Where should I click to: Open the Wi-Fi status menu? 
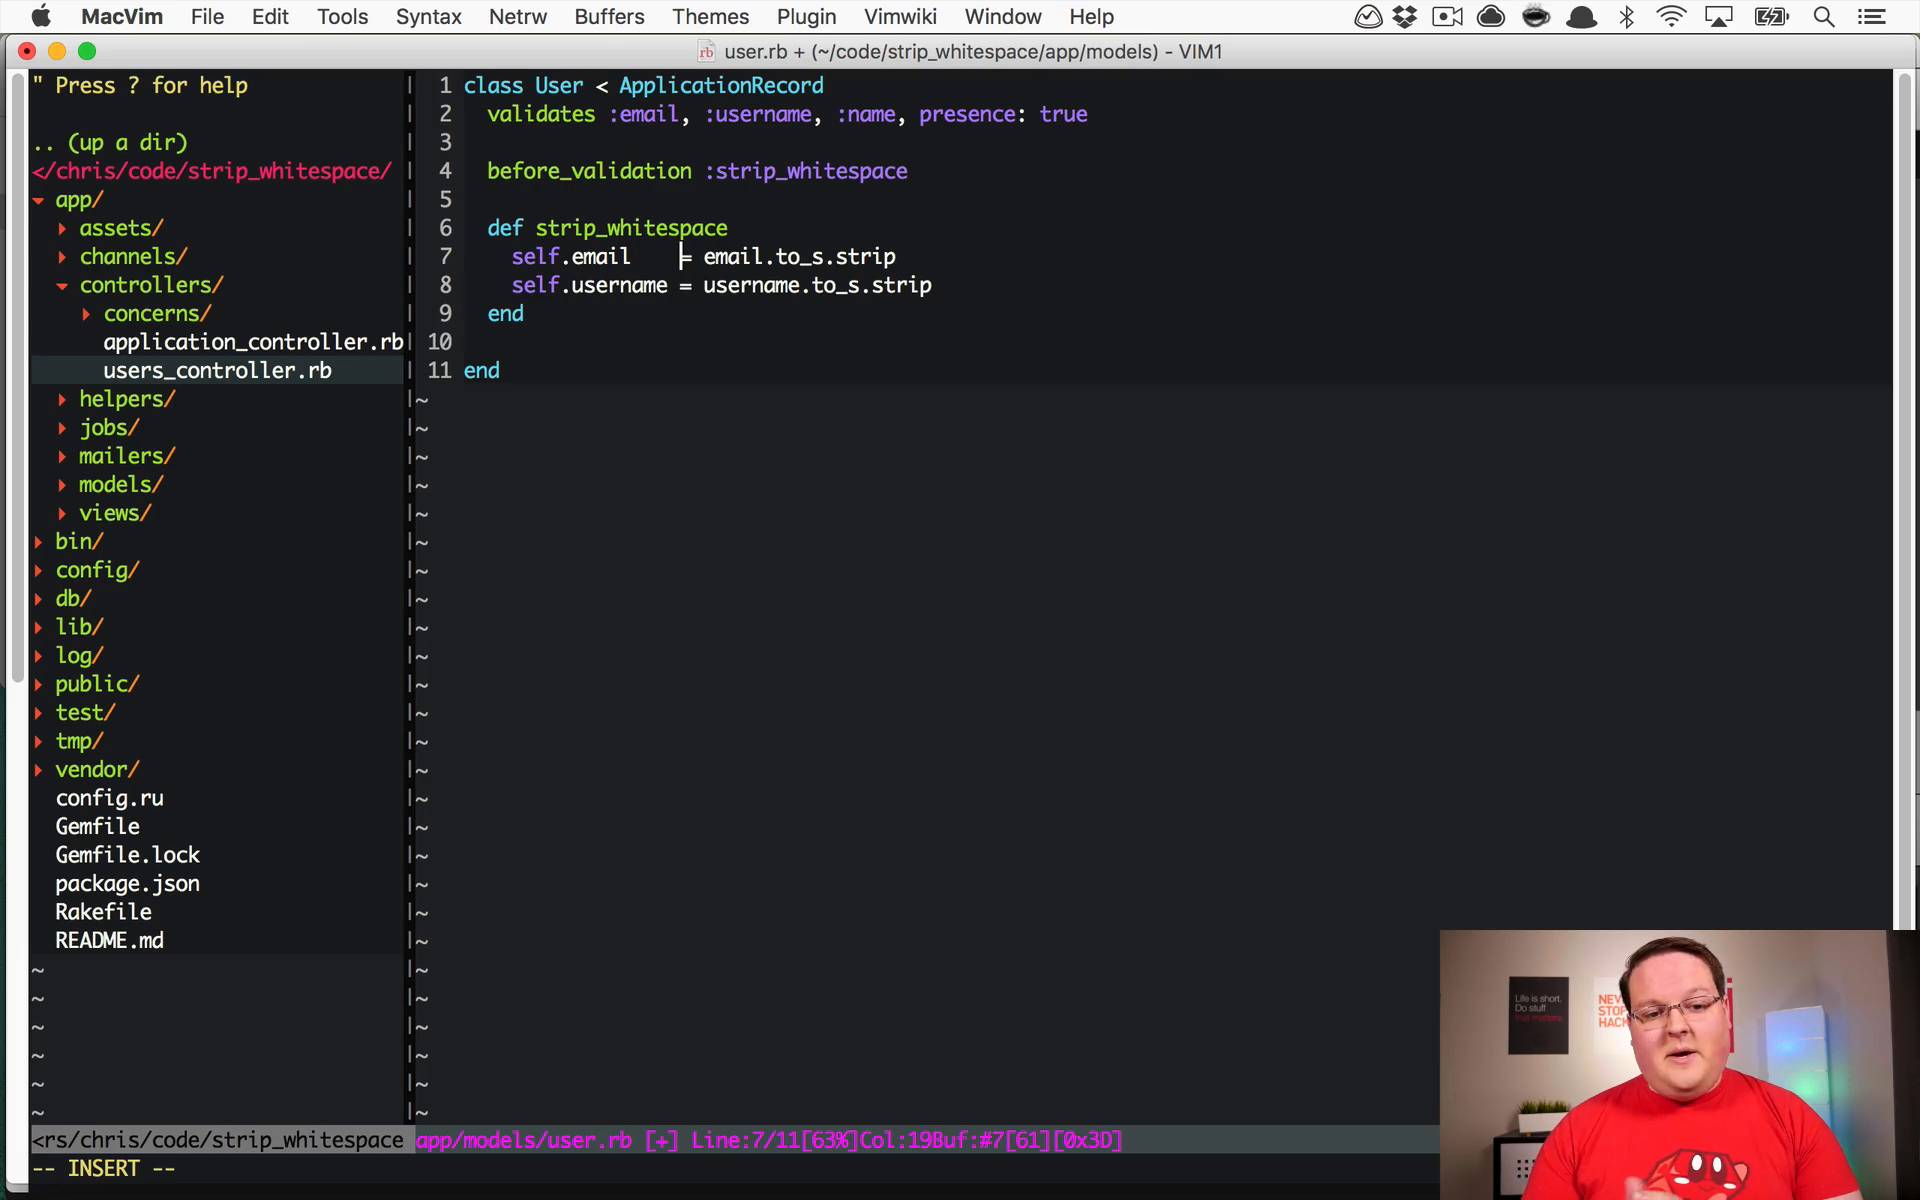click(1671, 16)
